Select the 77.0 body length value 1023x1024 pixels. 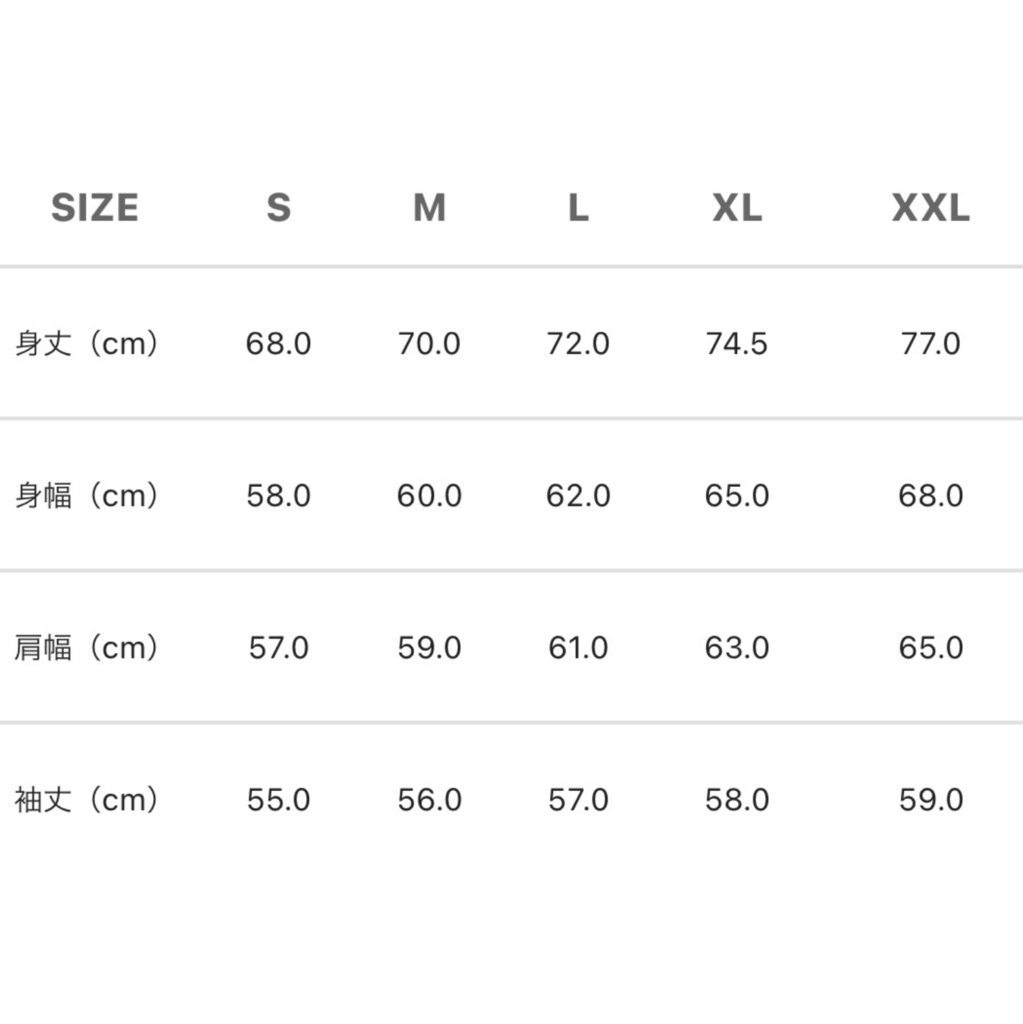pos(930,344)
